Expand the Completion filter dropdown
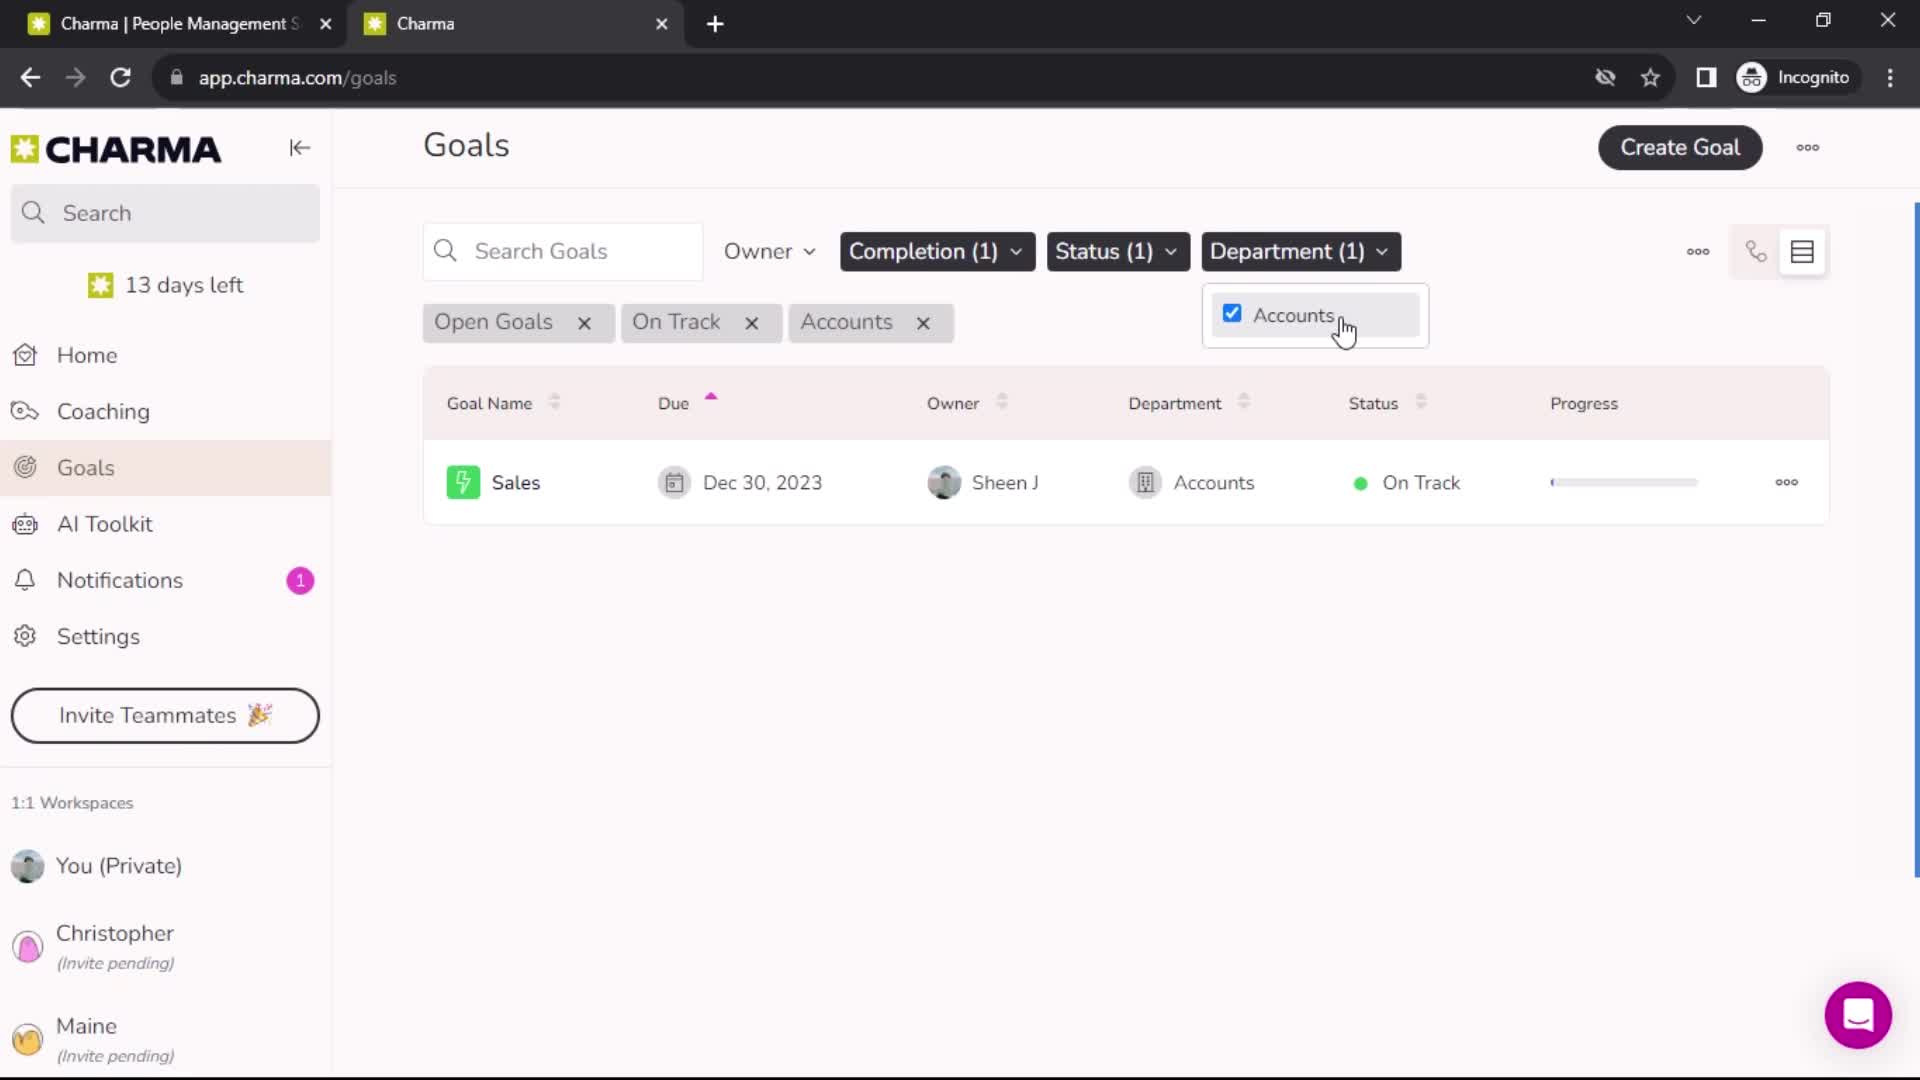Viewport: 1920px width, 1080px height. [936, 251]
